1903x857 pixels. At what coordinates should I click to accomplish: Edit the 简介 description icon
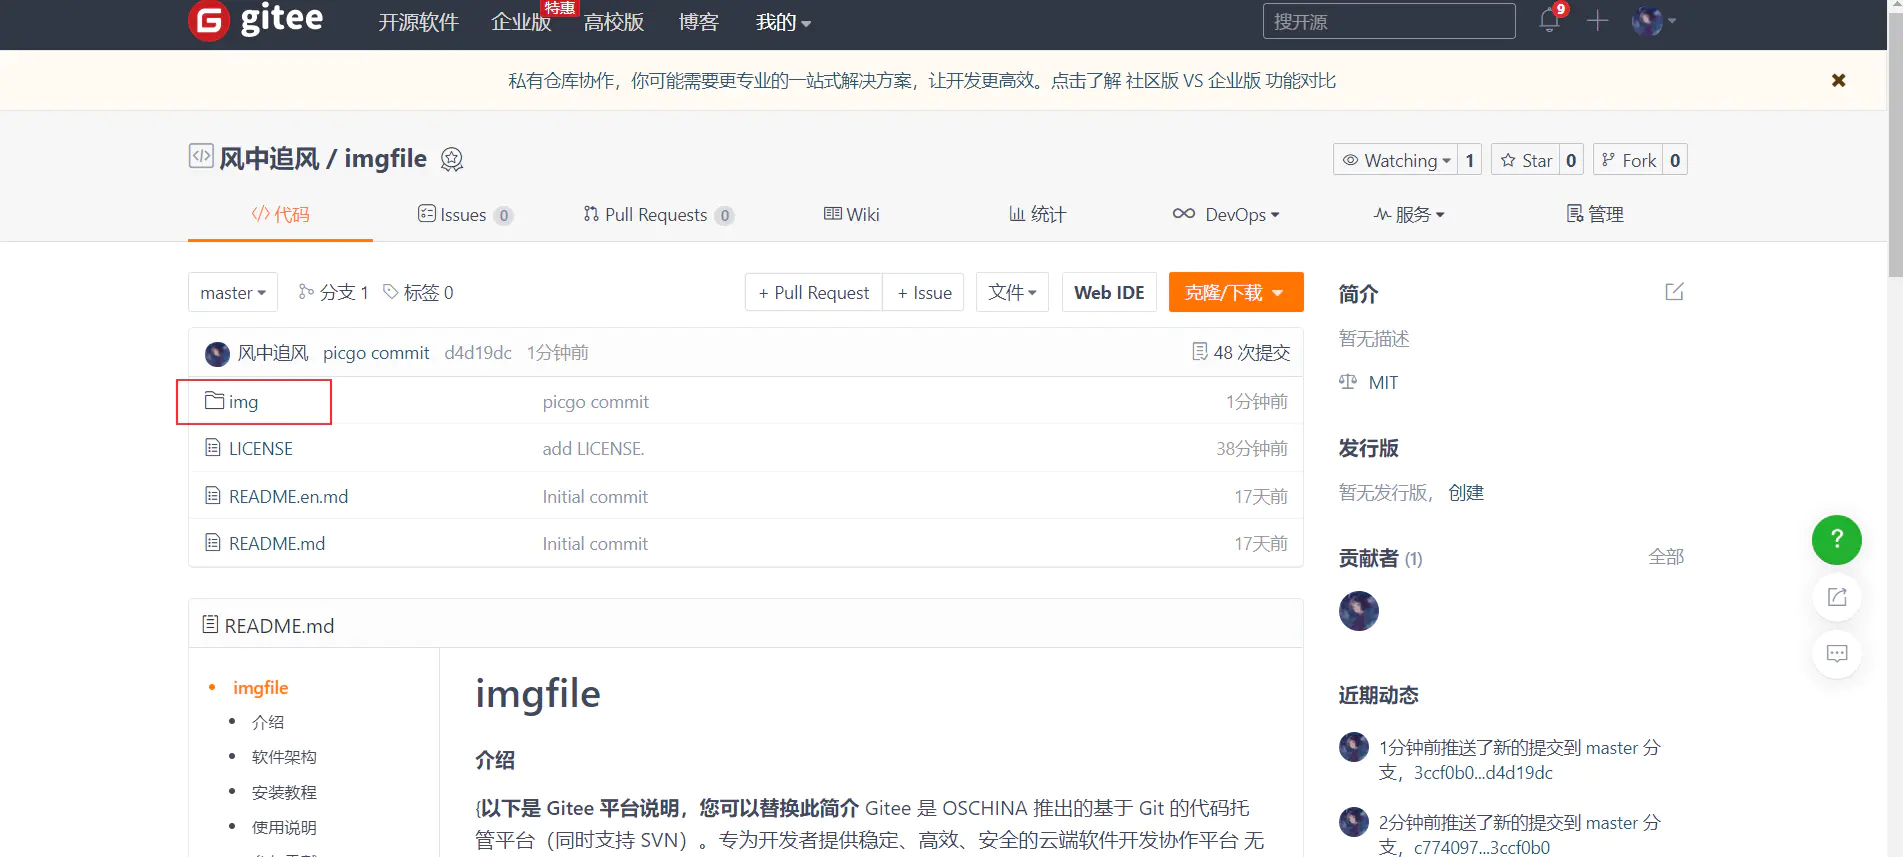[1674, 292]
